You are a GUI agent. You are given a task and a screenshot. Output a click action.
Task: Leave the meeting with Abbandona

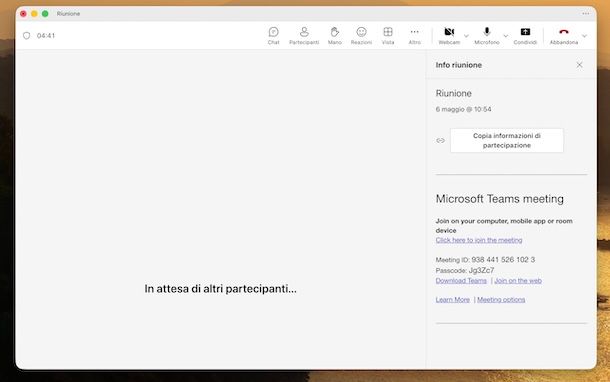pos(564,35)
